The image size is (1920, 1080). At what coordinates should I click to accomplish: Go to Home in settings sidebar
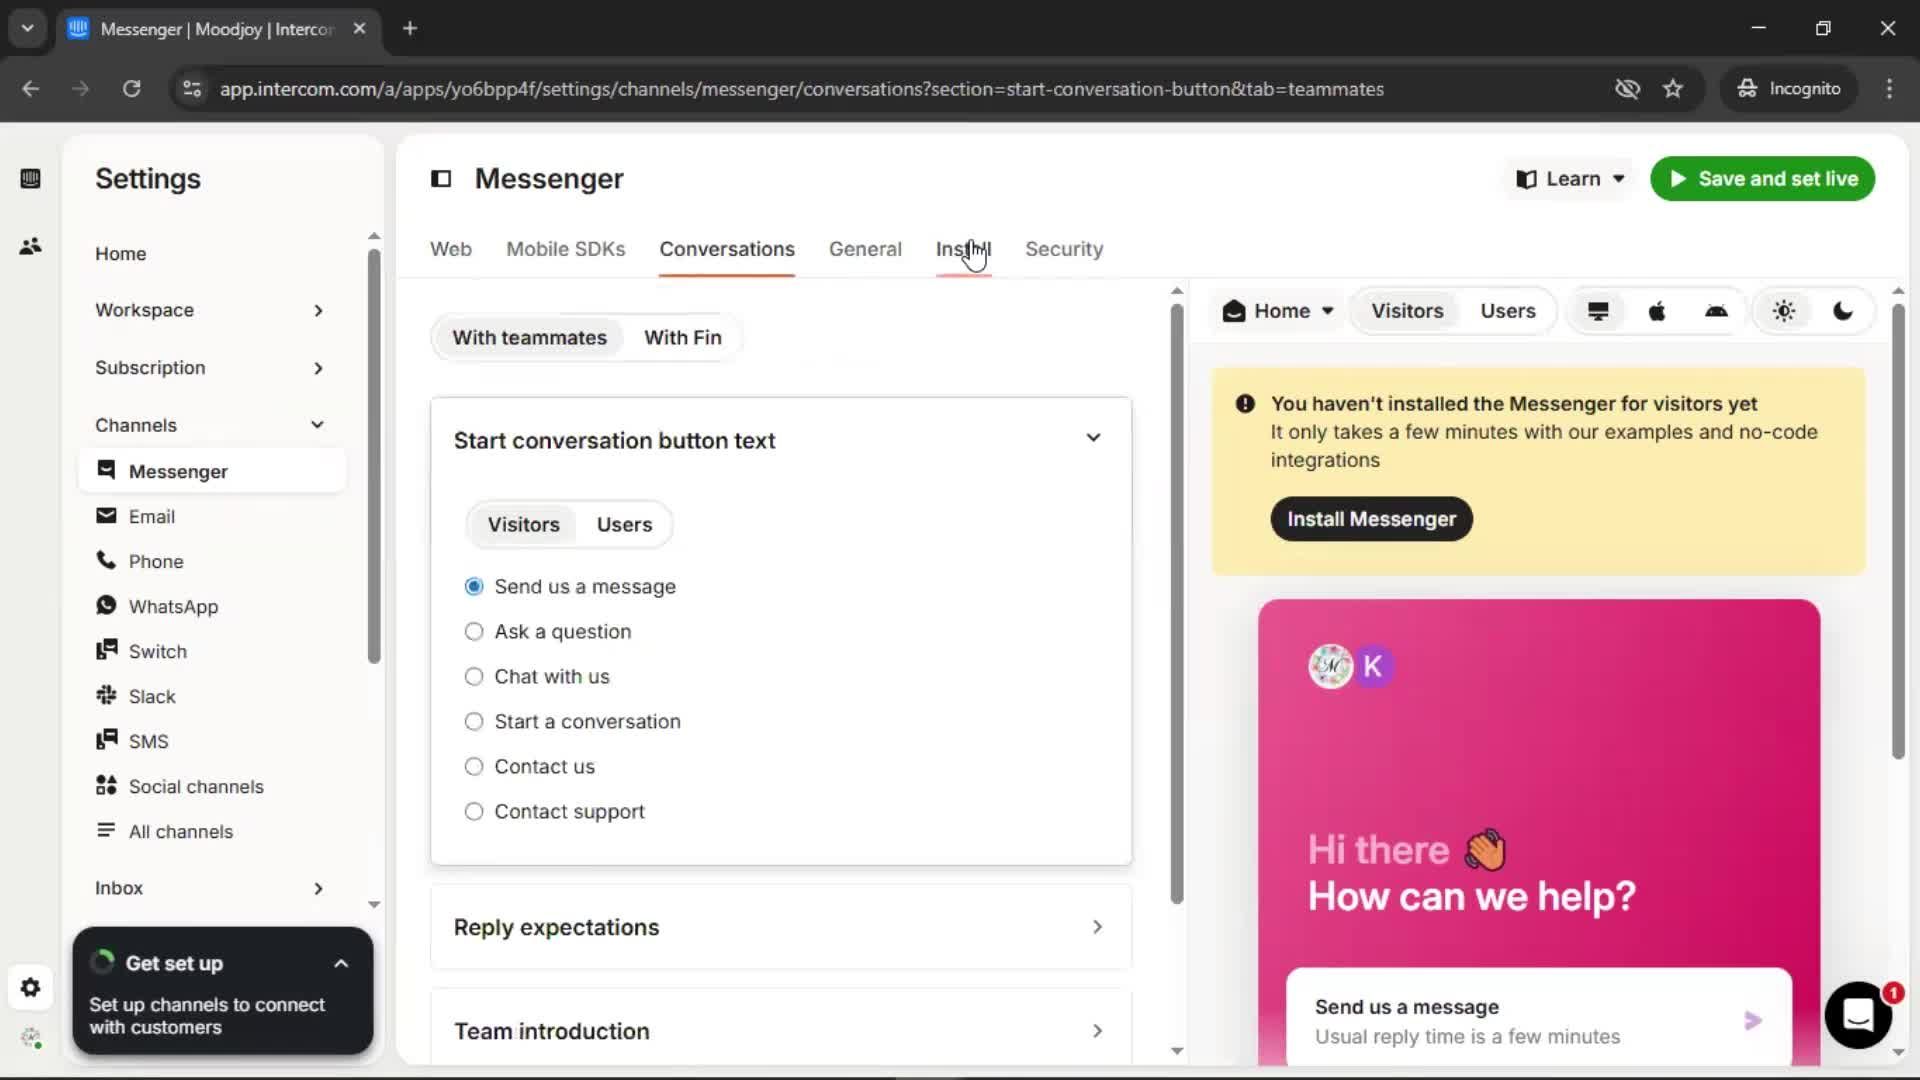[x=120, y=254]
